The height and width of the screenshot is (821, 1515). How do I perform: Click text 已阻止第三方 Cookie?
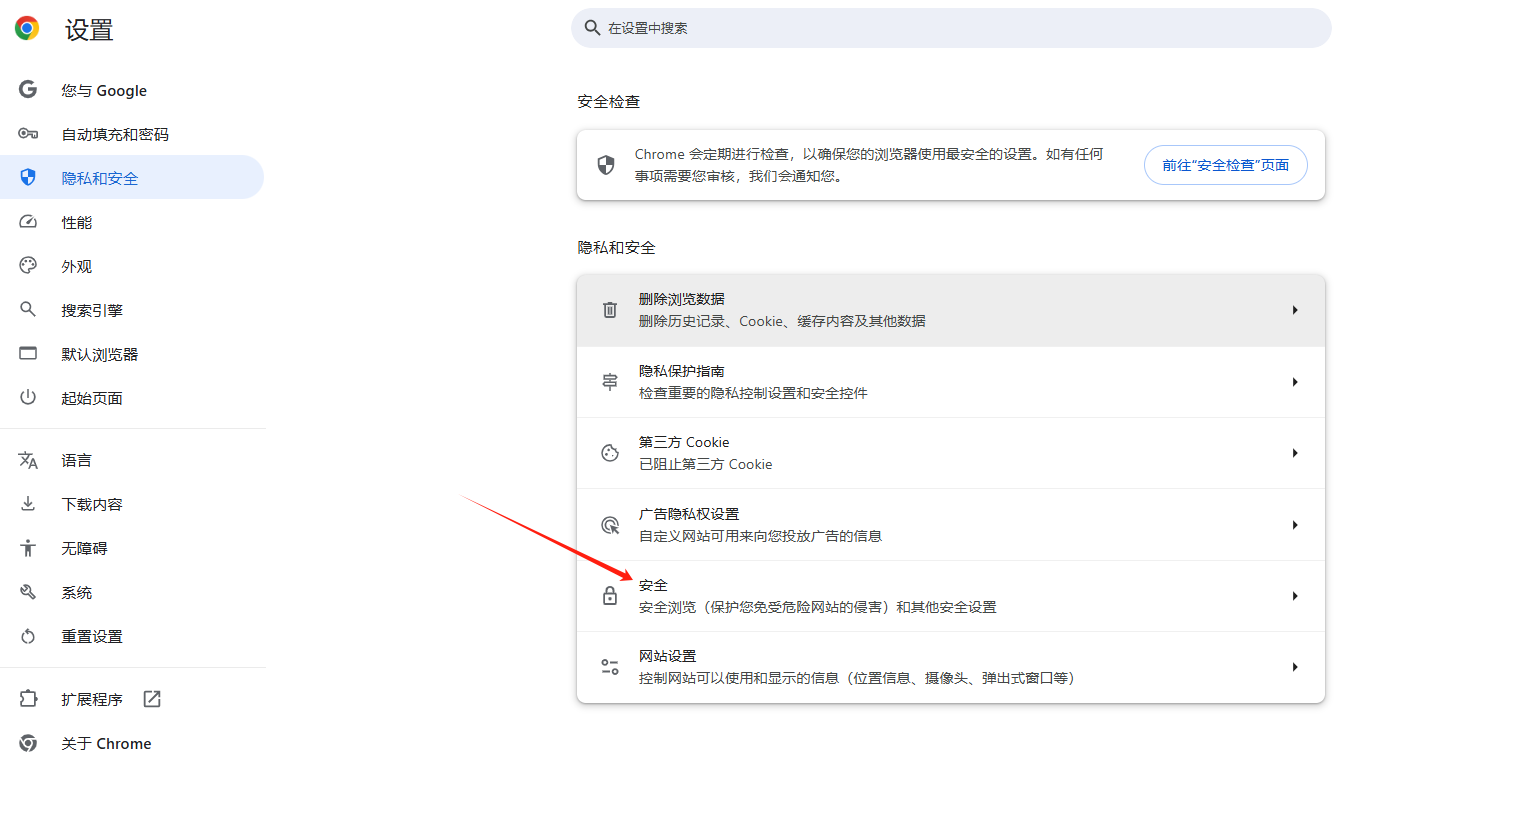[x=706, y=464]
